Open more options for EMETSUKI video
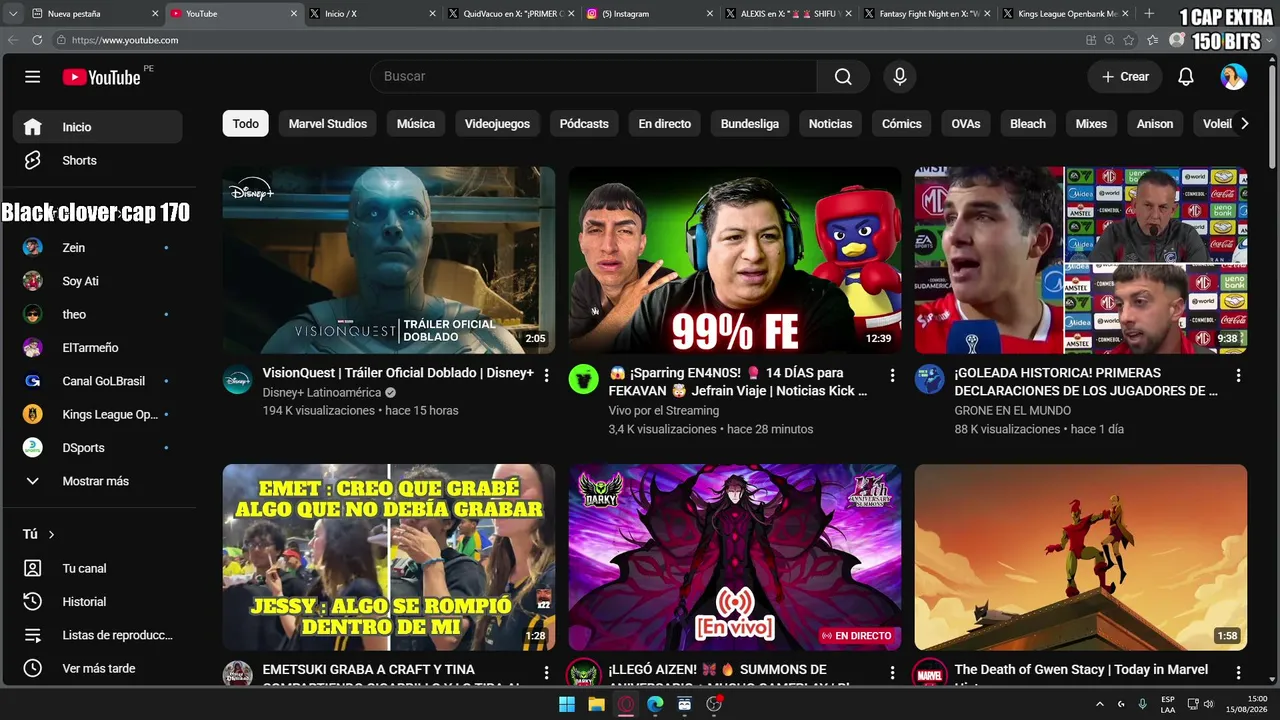Viewport: 1280px width, 720px height. click(546, 672)
